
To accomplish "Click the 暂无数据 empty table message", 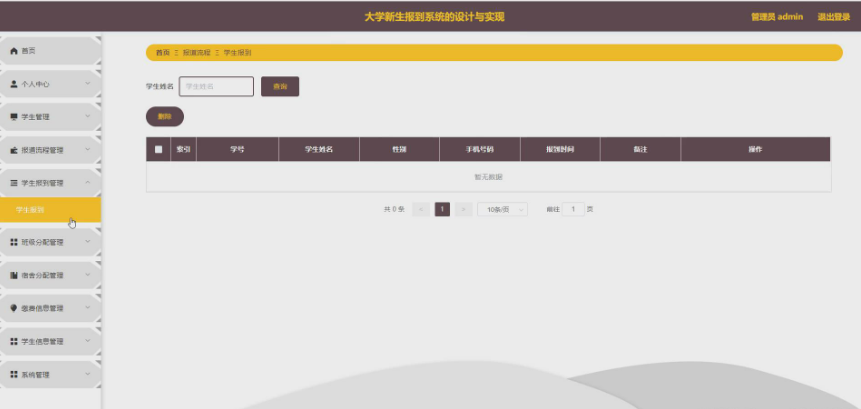I will pos(488,177).
